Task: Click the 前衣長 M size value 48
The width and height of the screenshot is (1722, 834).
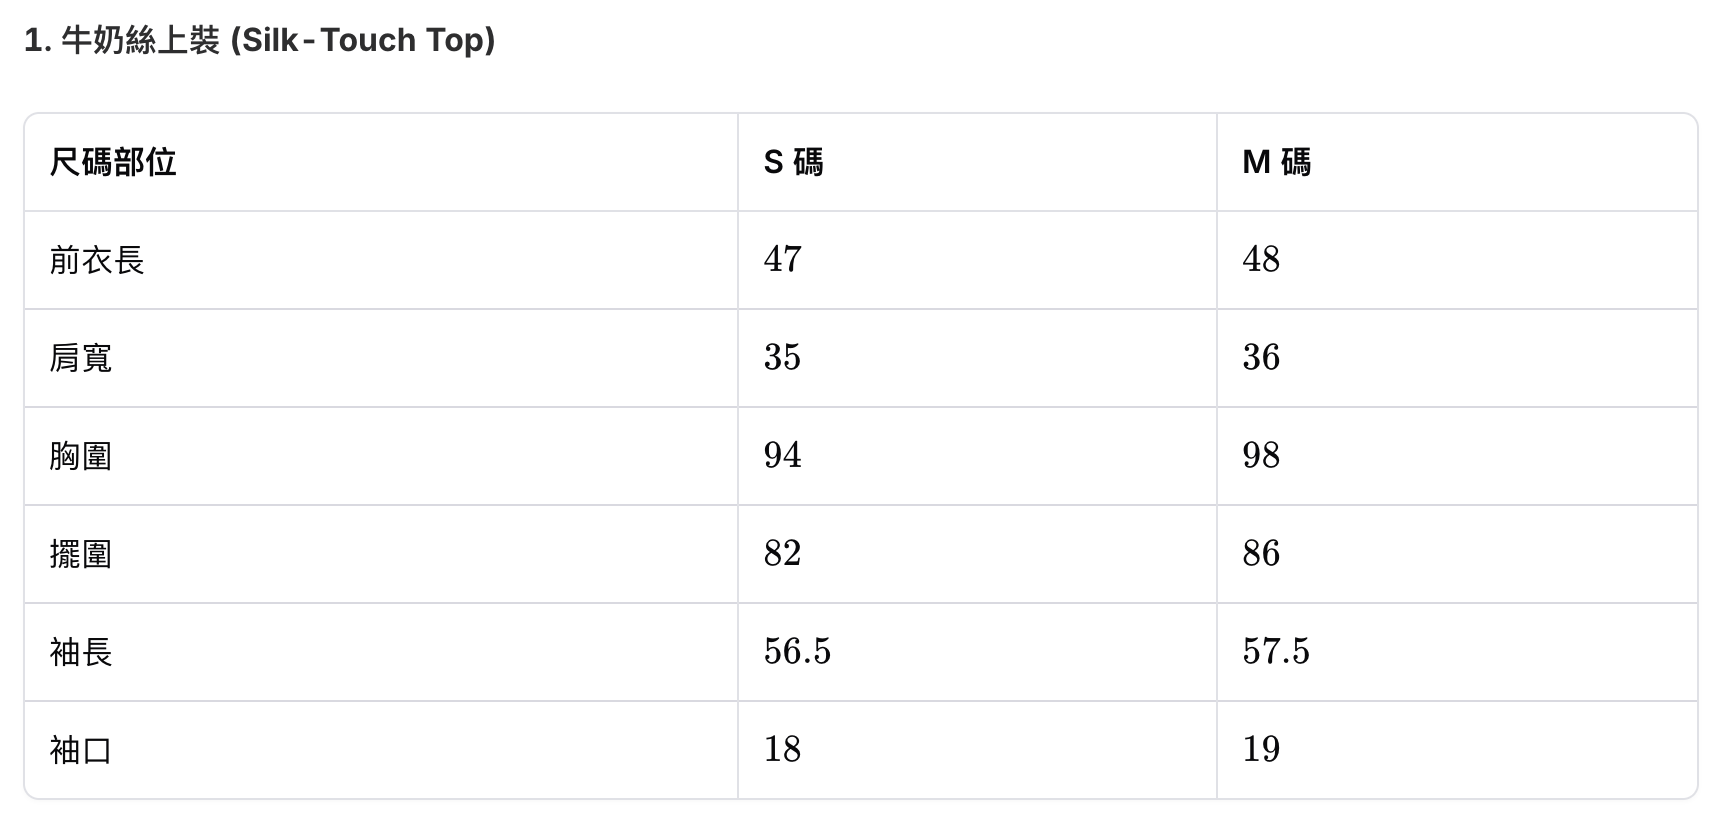Action: tap(1261, 260)
